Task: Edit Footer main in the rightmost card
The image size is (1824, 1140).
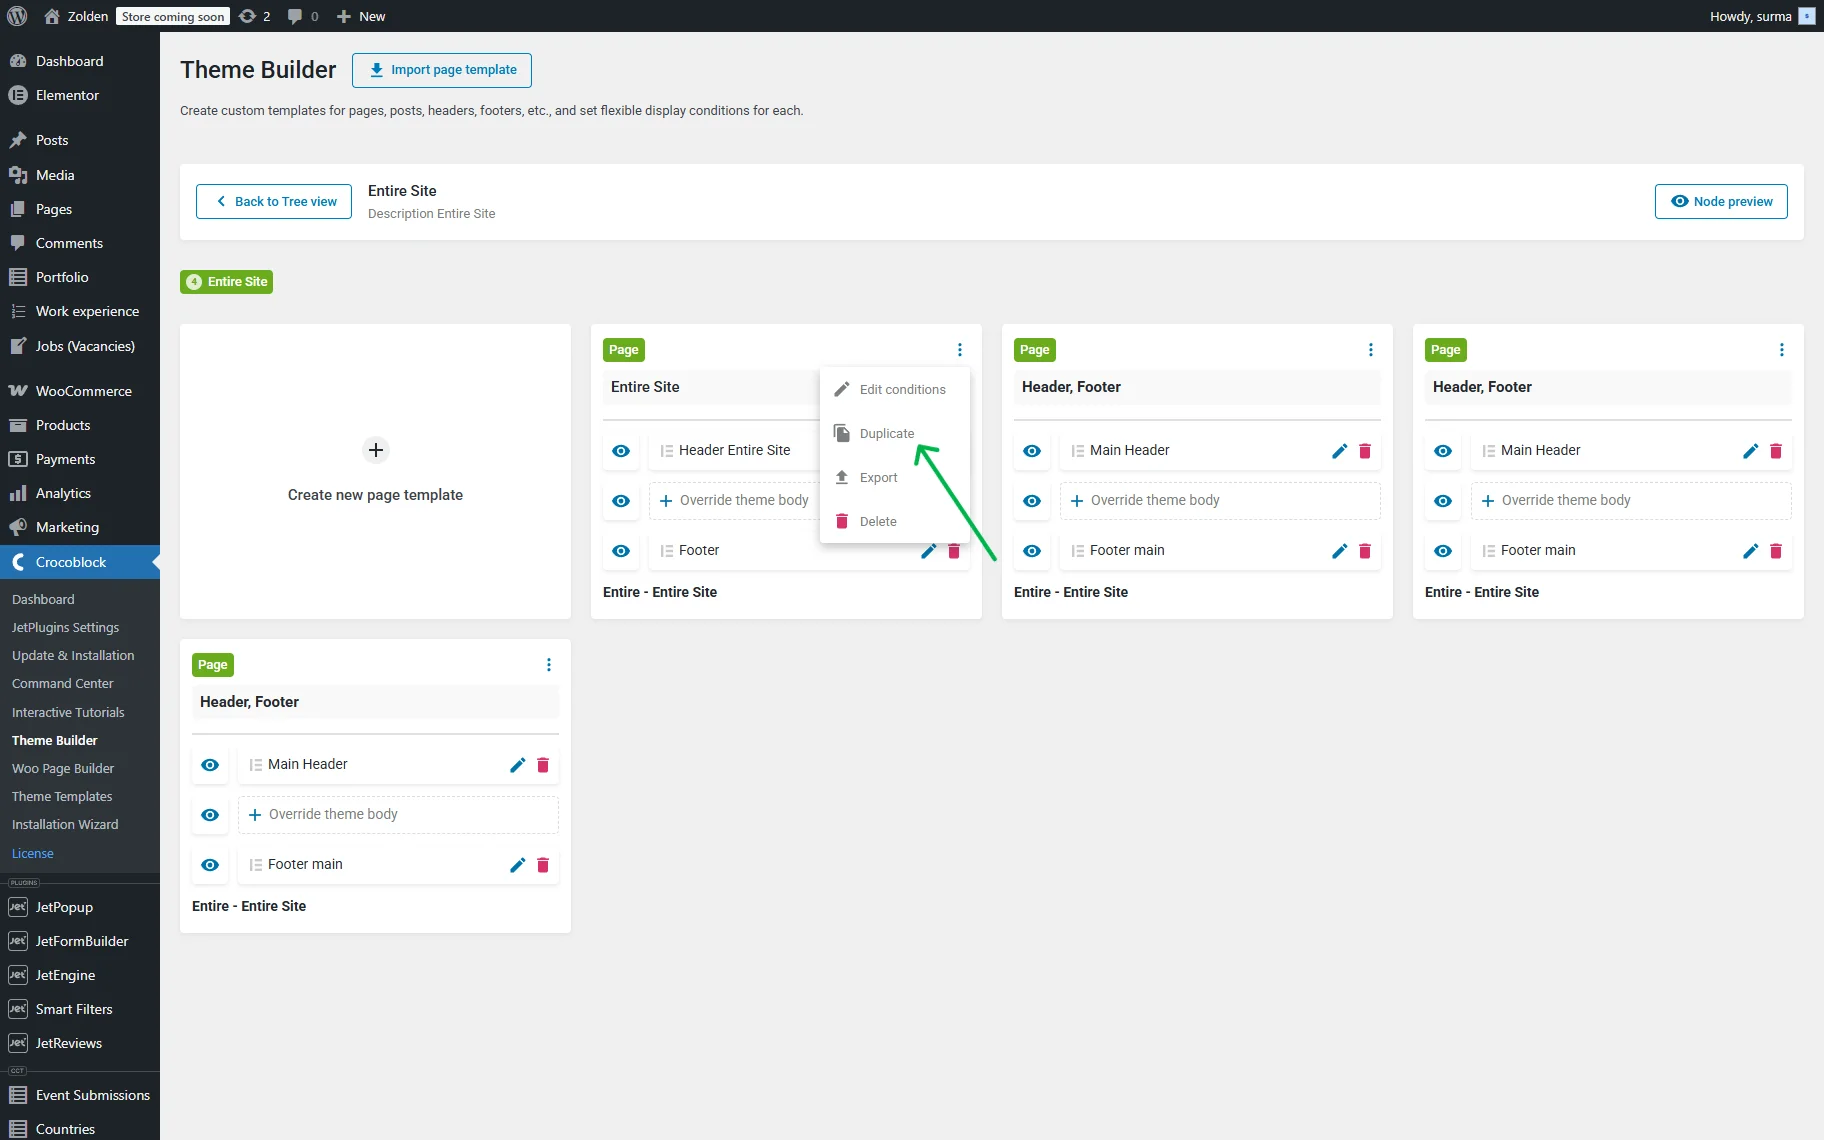Action: pos(1750,551)
